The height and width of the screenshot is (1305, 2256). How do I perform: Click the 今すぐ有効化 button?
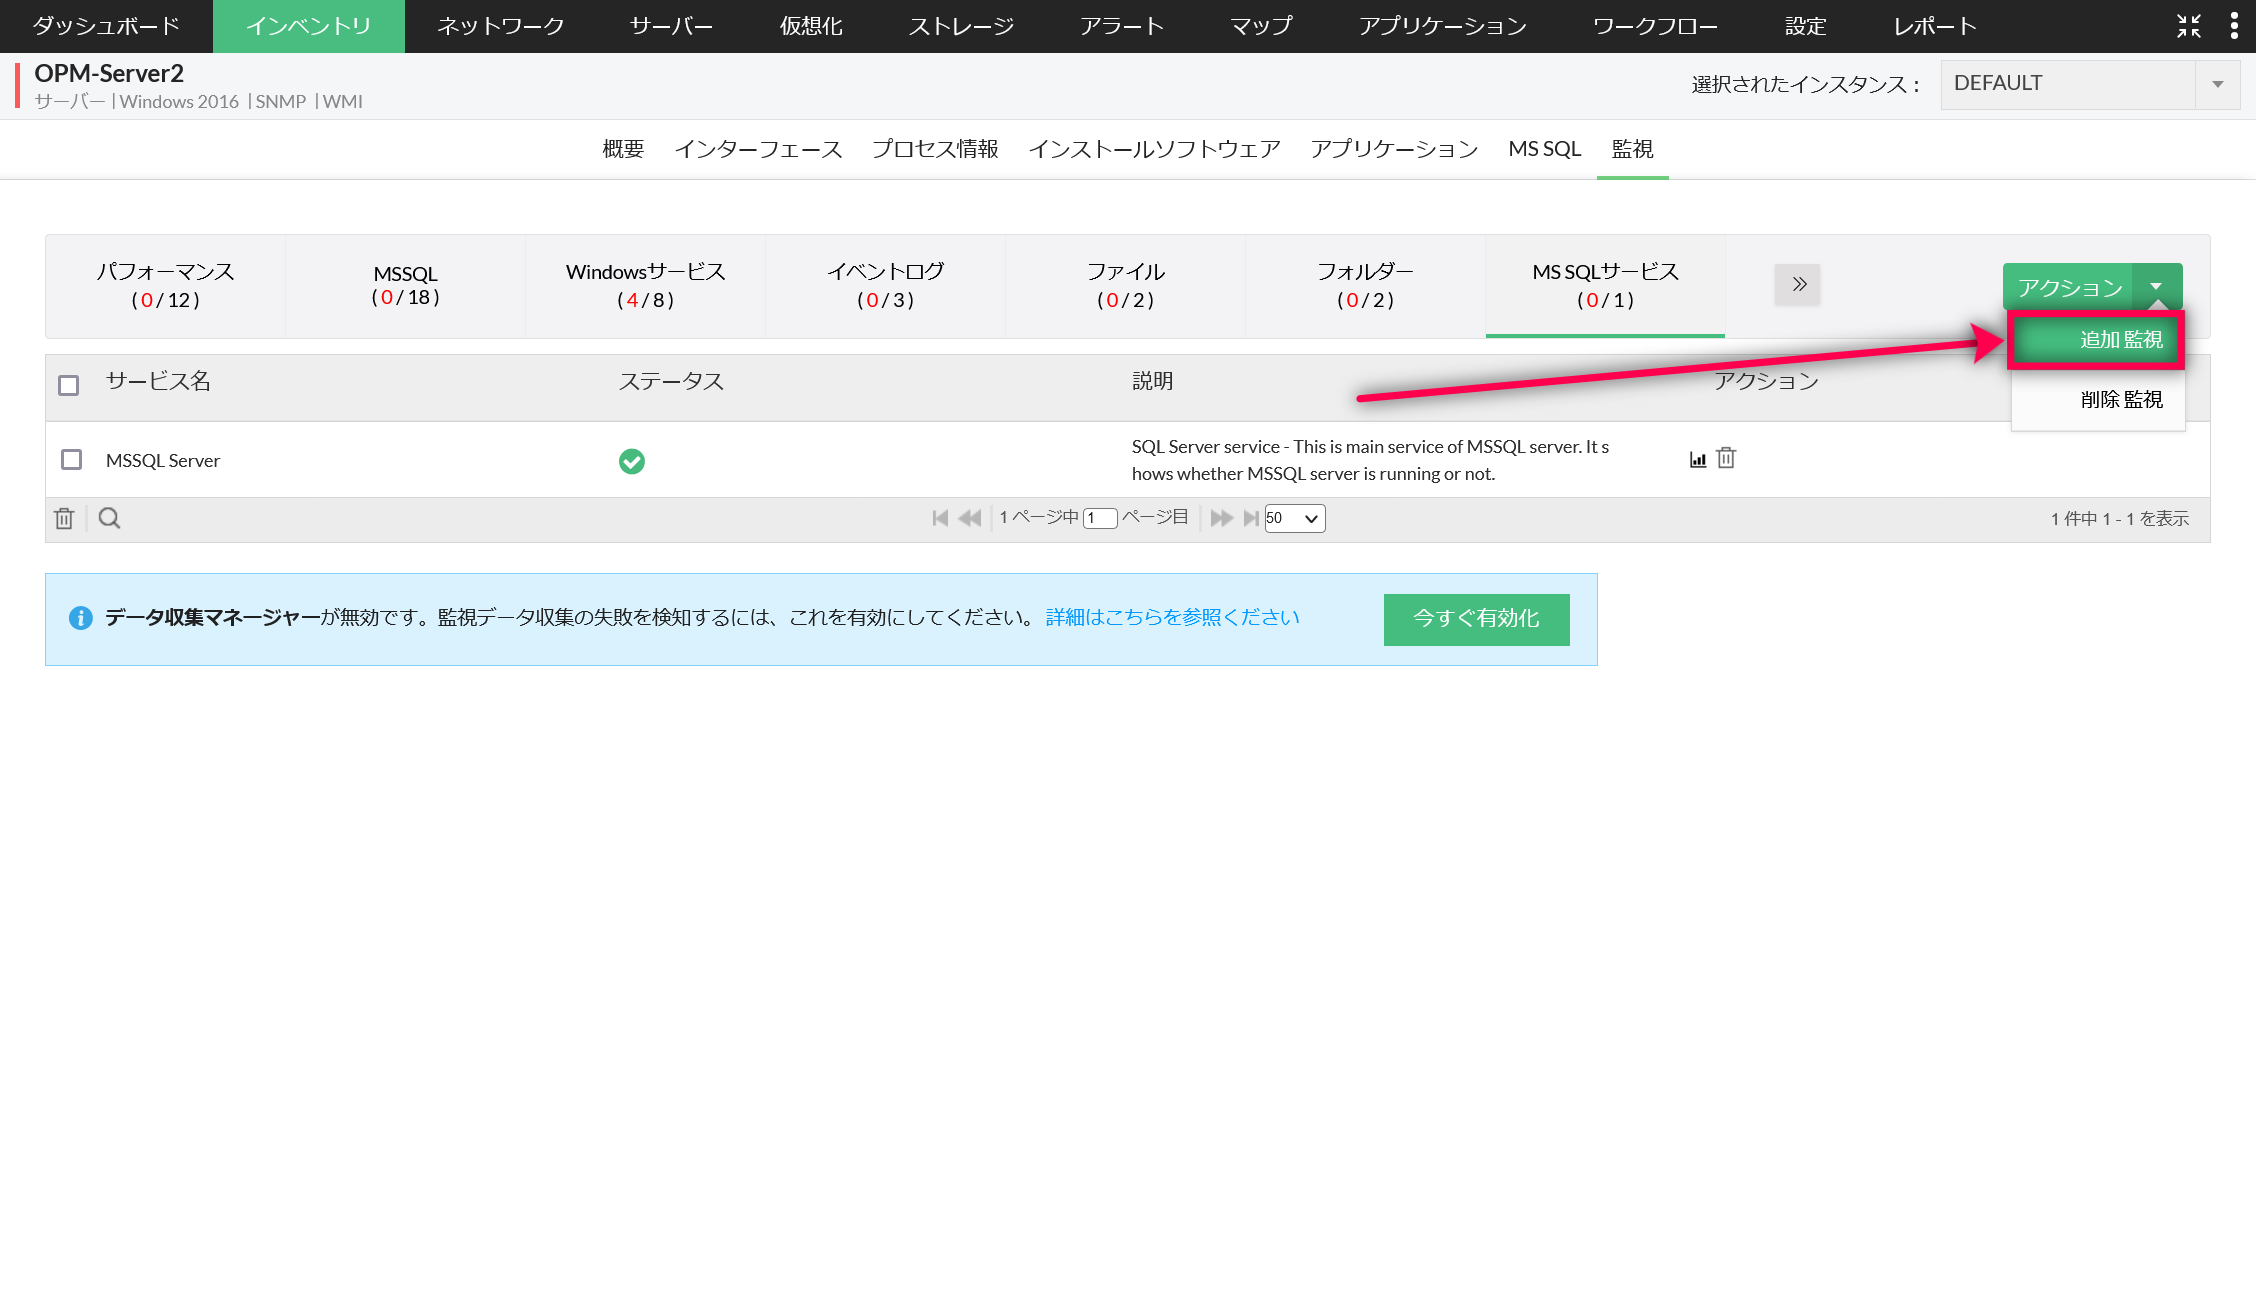tap(1476, 619)
